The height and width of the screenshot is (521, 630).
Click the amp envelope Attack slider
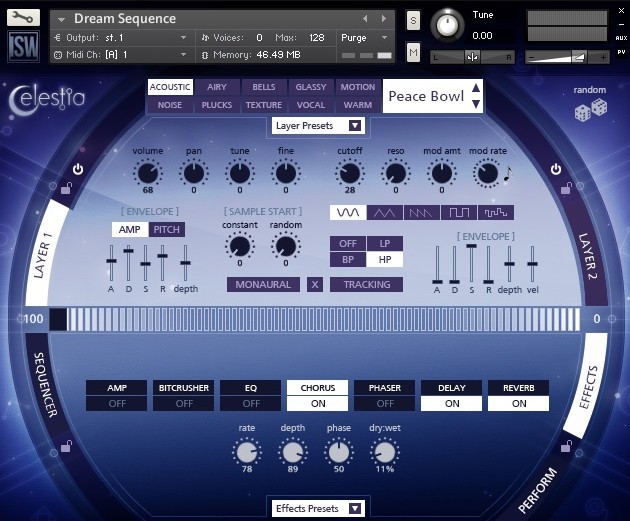tap(111, 263)
